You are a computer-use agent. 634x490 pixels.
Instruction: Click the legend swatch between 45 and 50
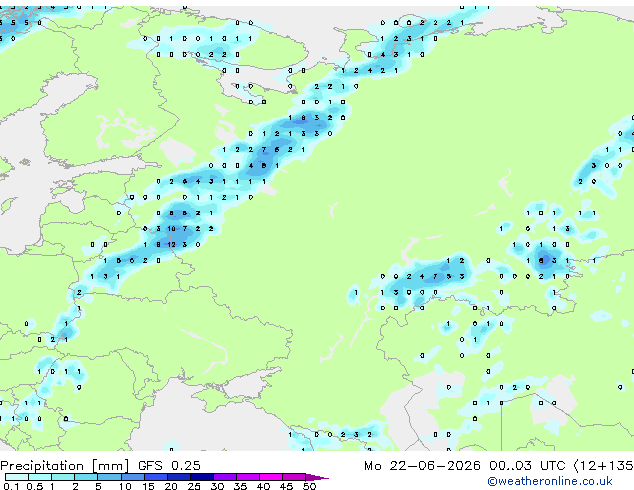click(x=294, y=477)
